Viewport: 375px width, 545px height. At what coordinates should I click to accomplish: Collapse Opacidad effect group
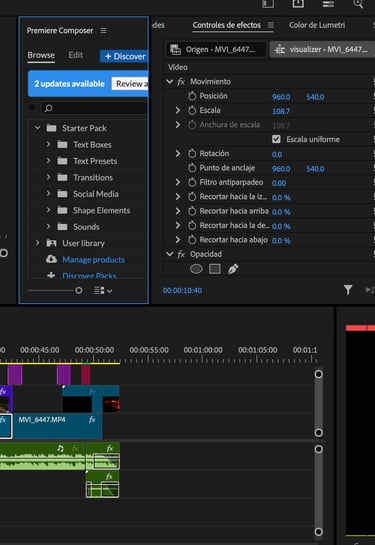(170, 254)
